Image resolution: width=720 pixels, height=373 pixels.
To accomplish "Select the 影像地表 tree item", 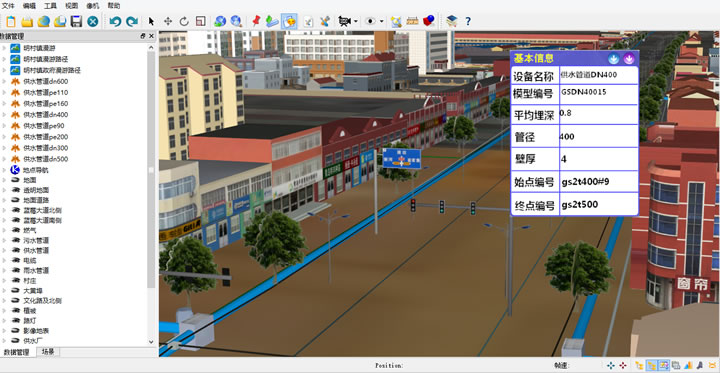I will (x=36, y=331).
